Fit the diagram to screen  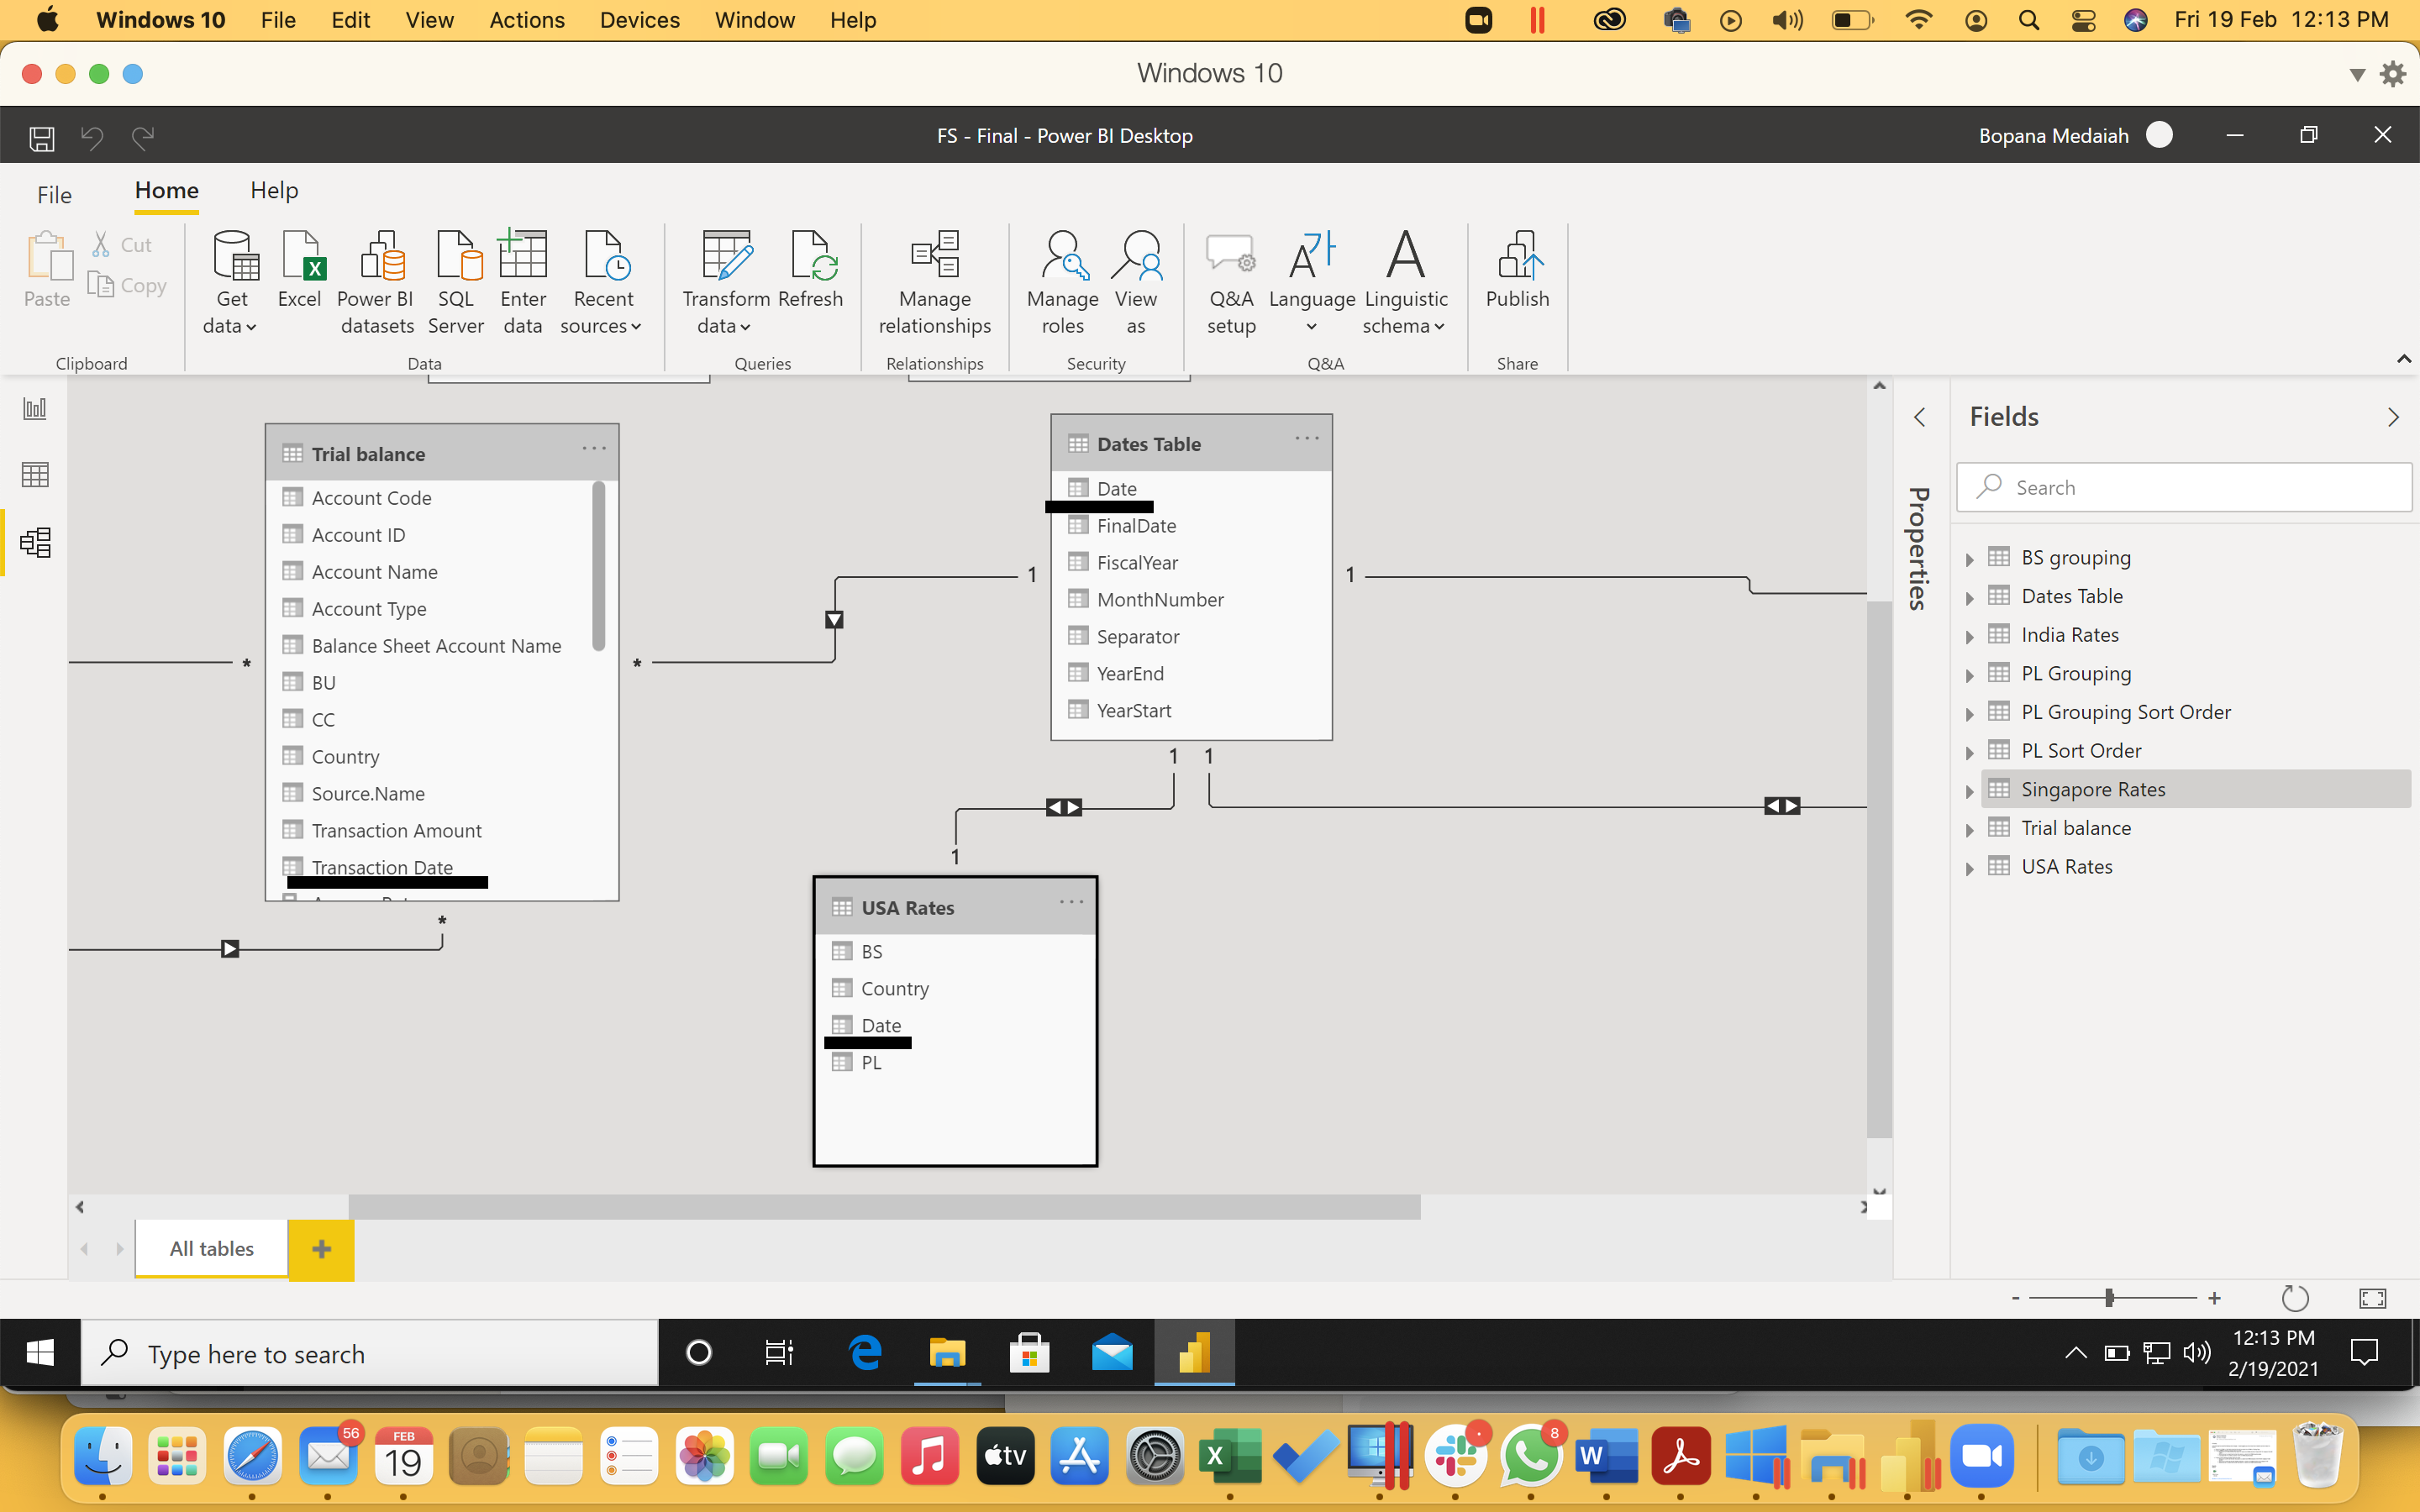(2373, 1298)
